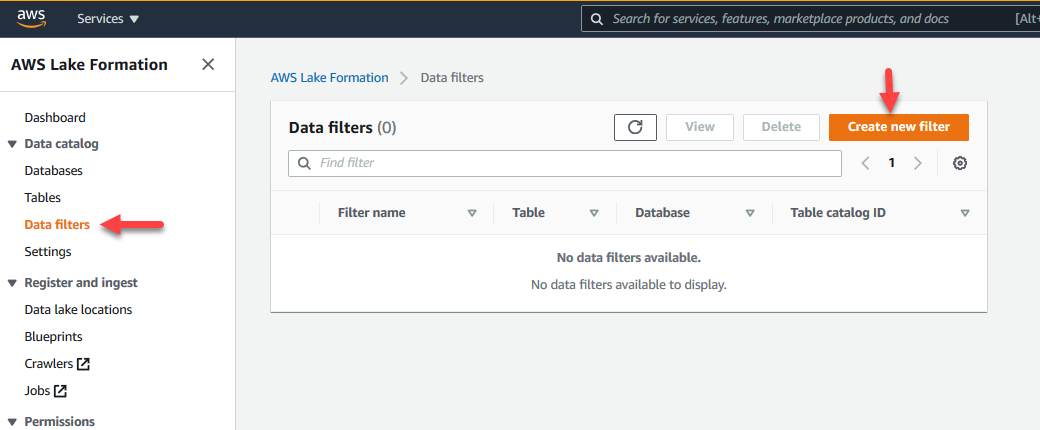Click the Jobs external link icon
The image size is (1040, 430).
[x=61, y=391]
